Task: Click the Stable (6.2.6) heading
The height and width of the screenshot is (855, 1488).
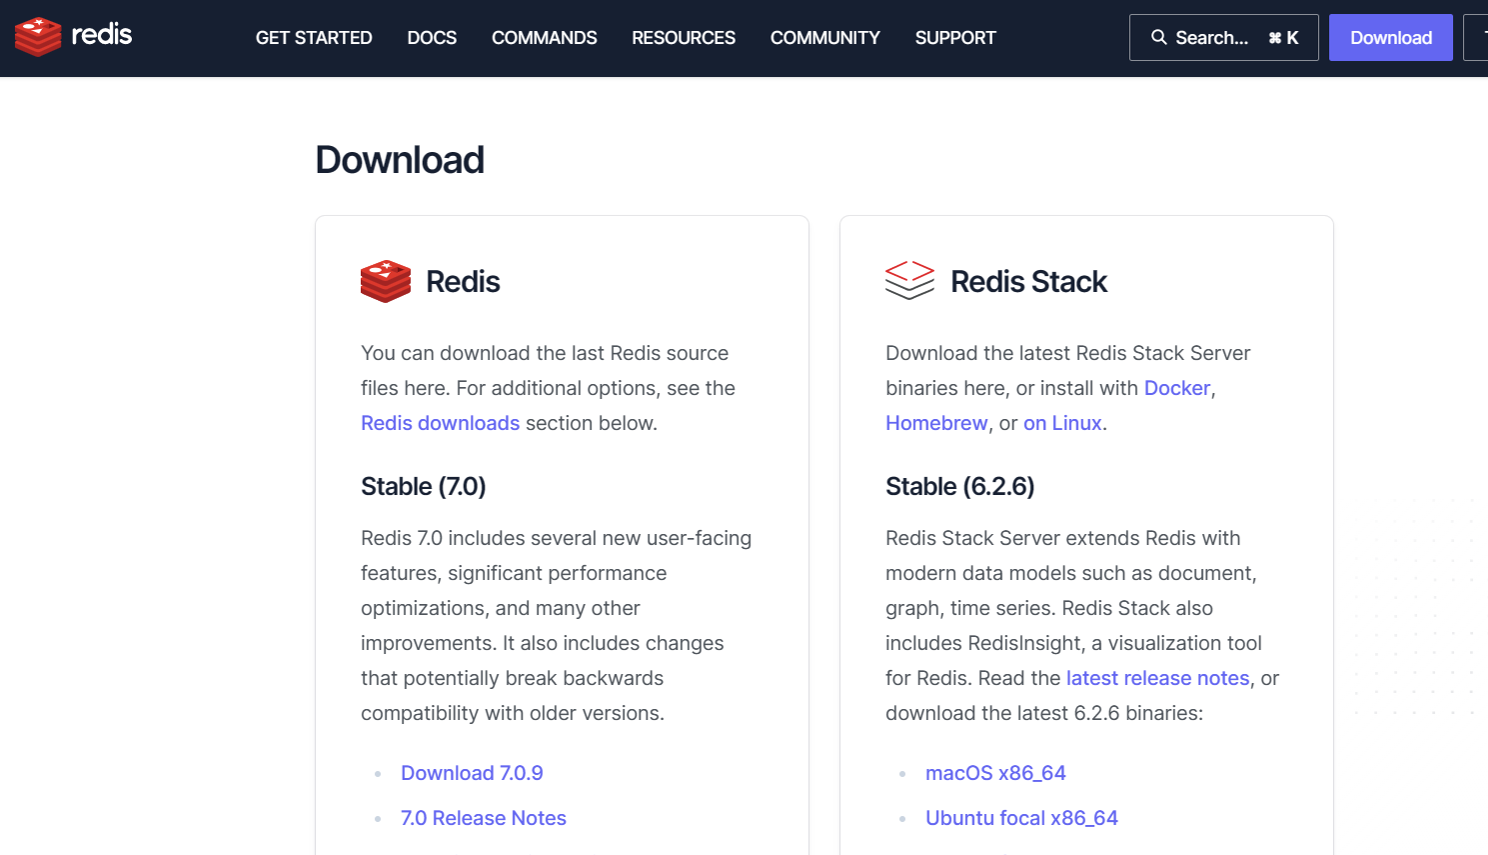Action: coord(960,486)
